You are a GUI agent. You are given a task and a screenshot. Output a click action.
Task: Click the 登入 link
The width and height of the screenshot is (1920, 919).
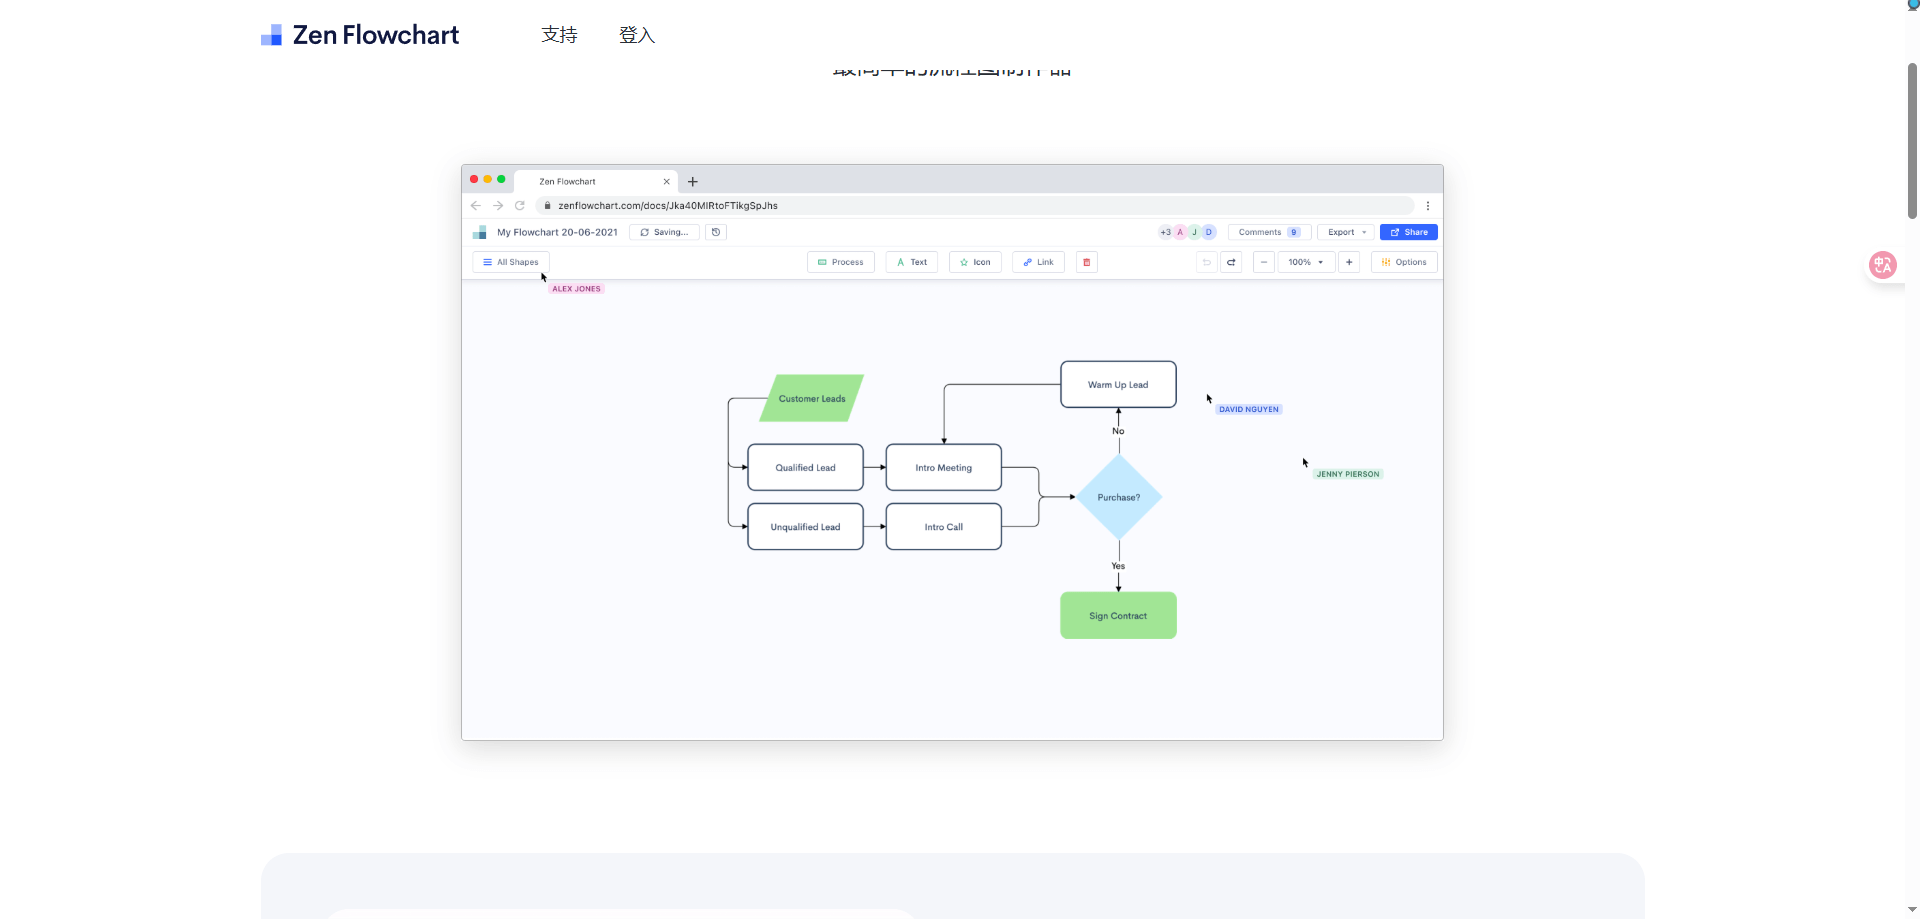(x=636, y=35)
